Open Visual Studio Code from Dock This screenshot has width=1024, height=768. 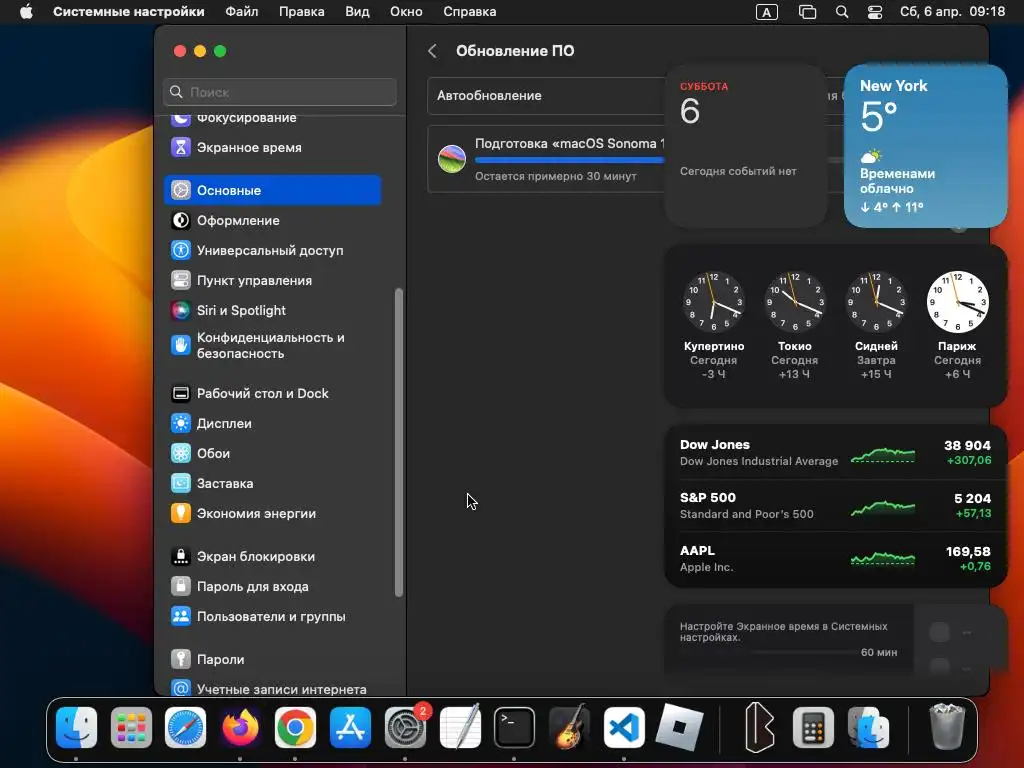point(624,727)
